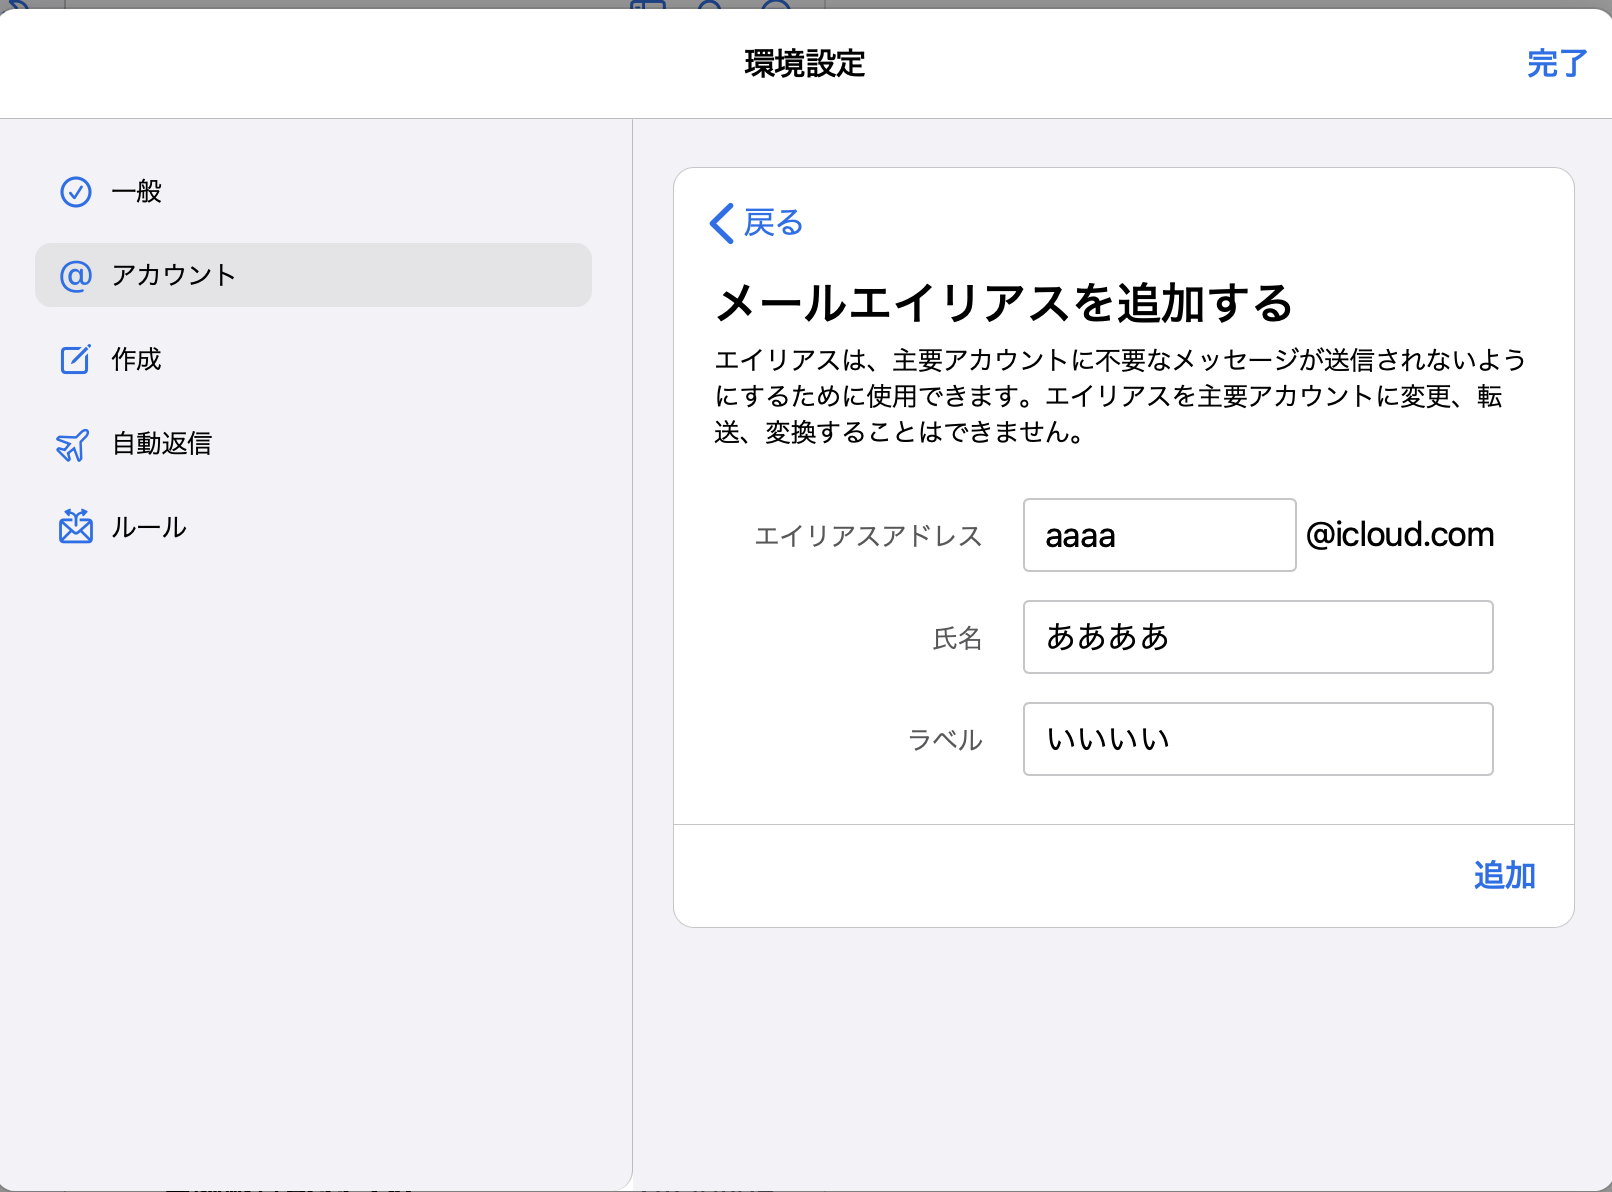Click 追加 to add the alias

(1504, 875)
